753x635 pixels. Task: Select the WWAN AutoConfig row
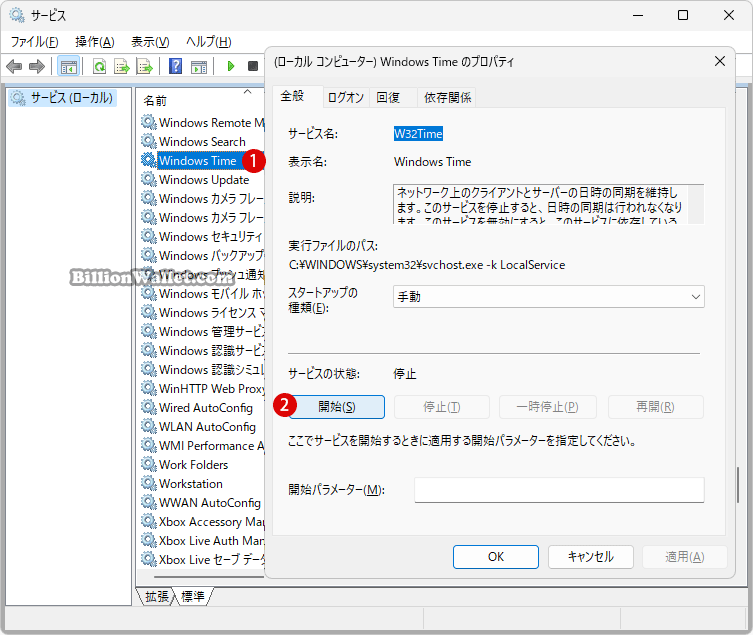tap(202, 502)
